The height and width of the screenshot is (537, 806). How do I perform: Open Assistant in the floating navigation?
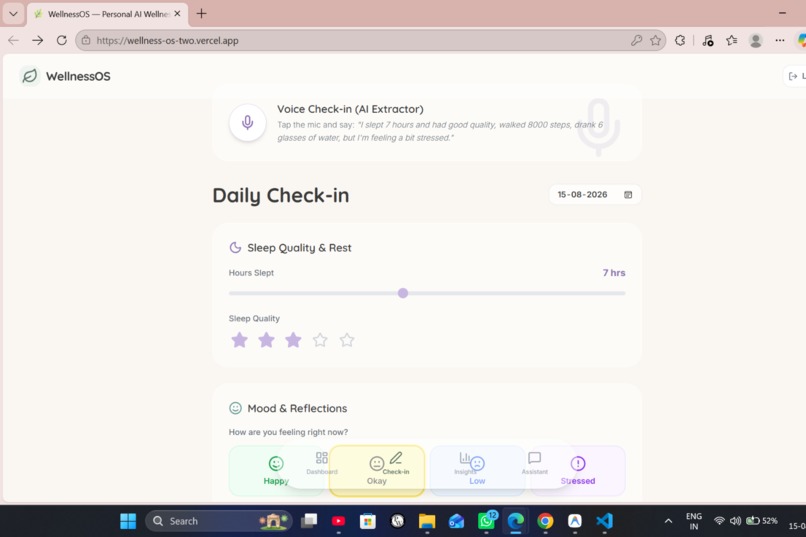click(535, 463)
